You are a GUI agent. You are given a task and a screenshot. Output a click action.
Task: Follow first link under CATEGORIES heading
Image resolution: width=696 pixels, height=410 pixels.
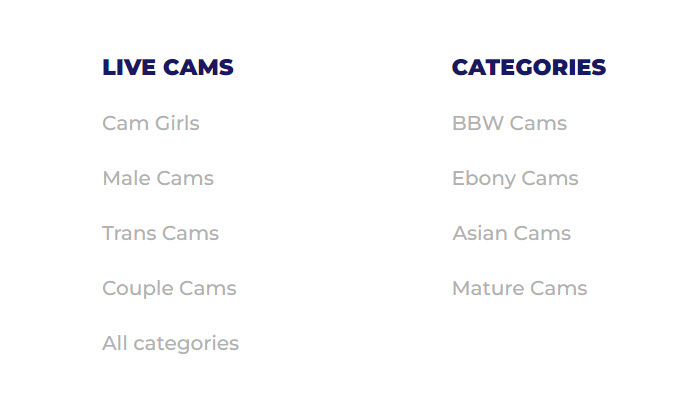pyautogui.click(x=510, y=123)
